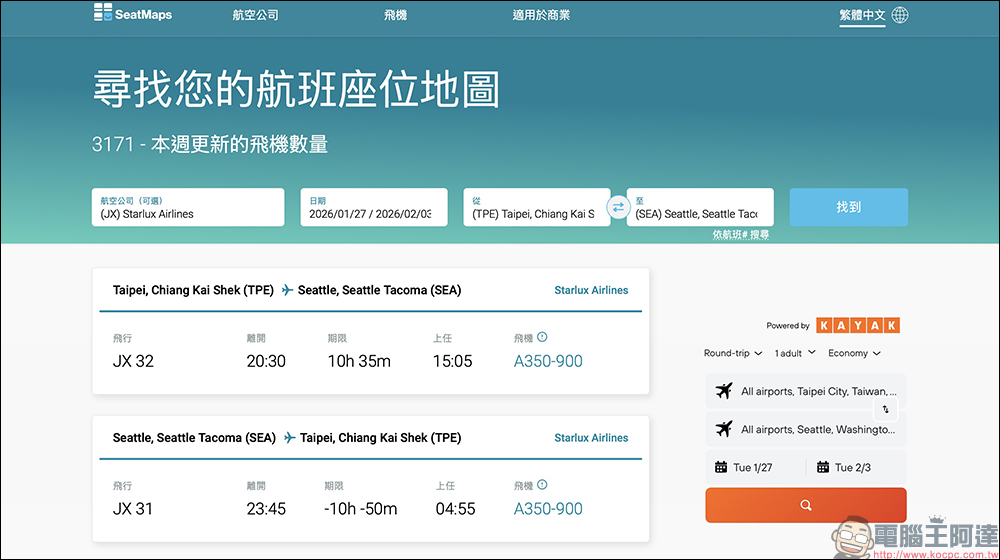The image size is (1000, 560).
Task: Open the 航空公司 menu
Action: coord(255,15)
